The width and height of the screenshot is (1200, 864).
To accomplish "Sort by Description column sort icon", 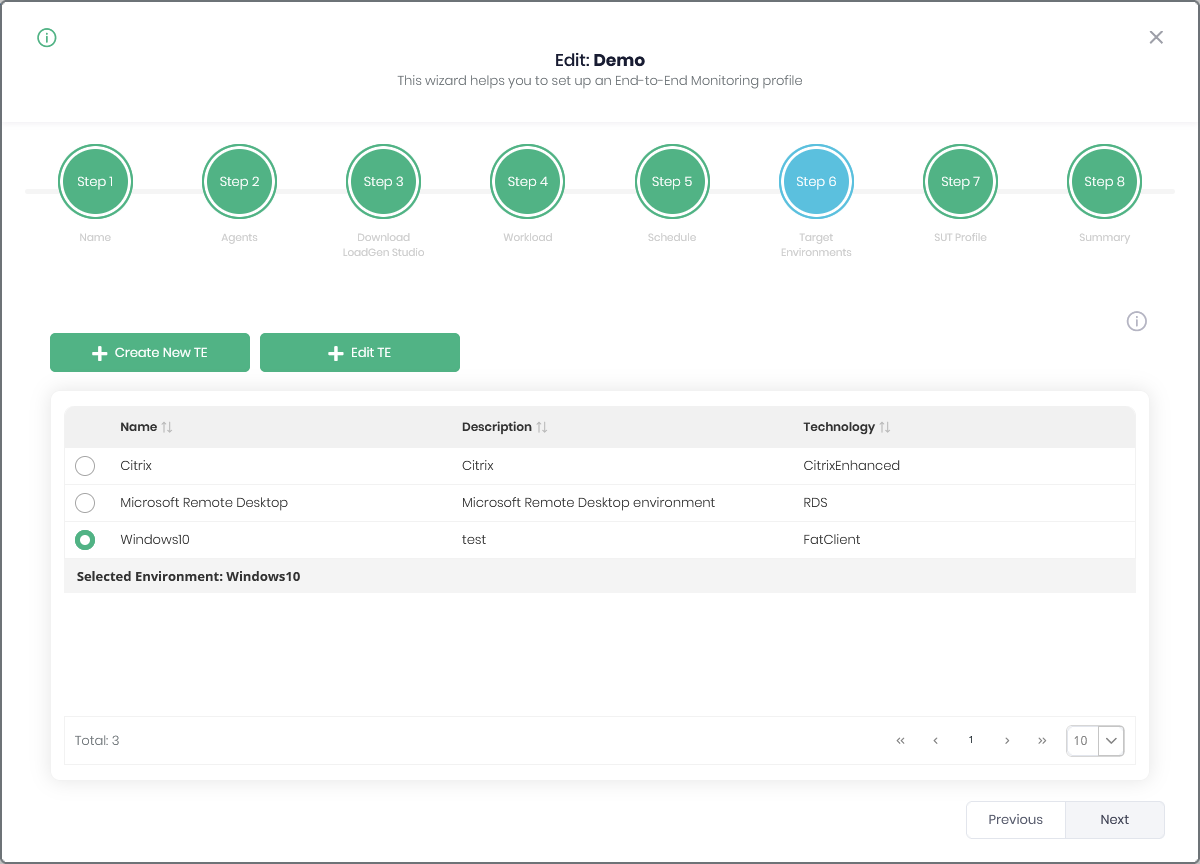I will coord(542,427).
